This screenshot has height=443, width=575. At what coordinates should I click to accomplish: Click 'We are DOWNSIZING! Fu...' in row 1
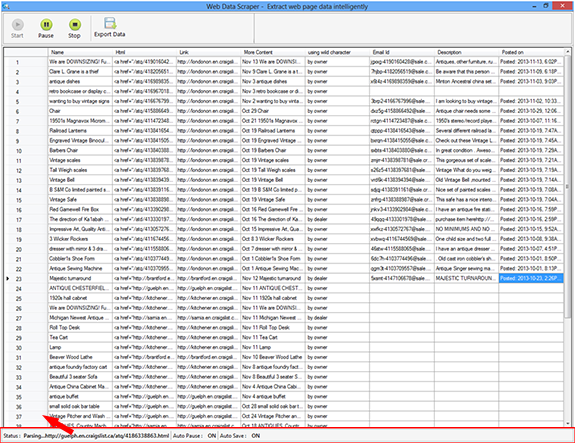pos(80,62)
